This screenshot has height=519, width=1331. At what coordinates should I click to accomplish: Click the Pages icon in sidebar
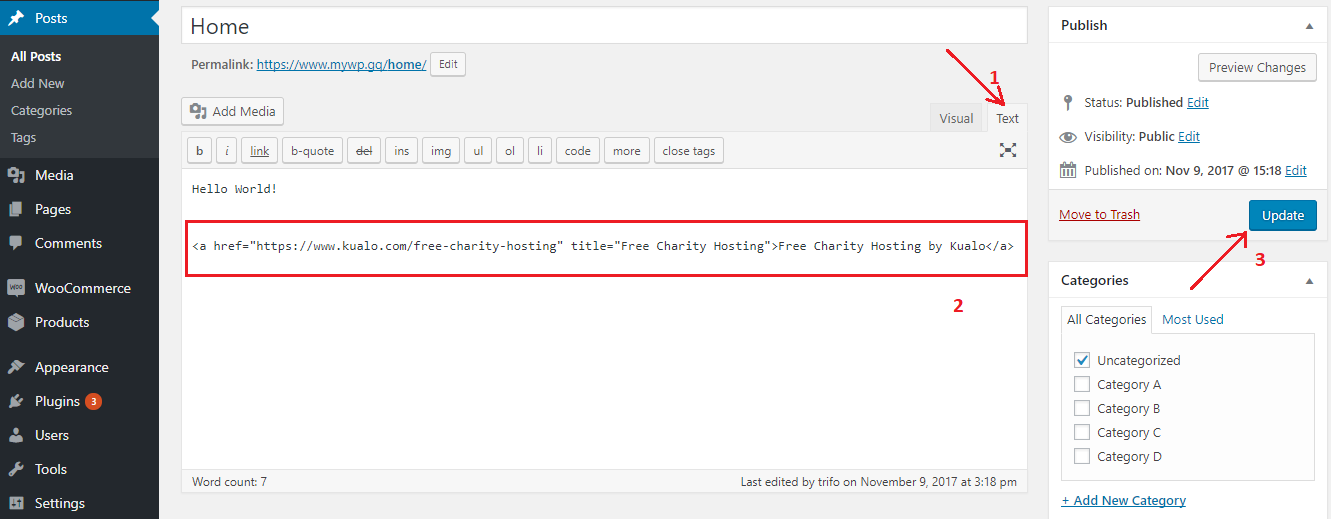(x=16, y=209)
